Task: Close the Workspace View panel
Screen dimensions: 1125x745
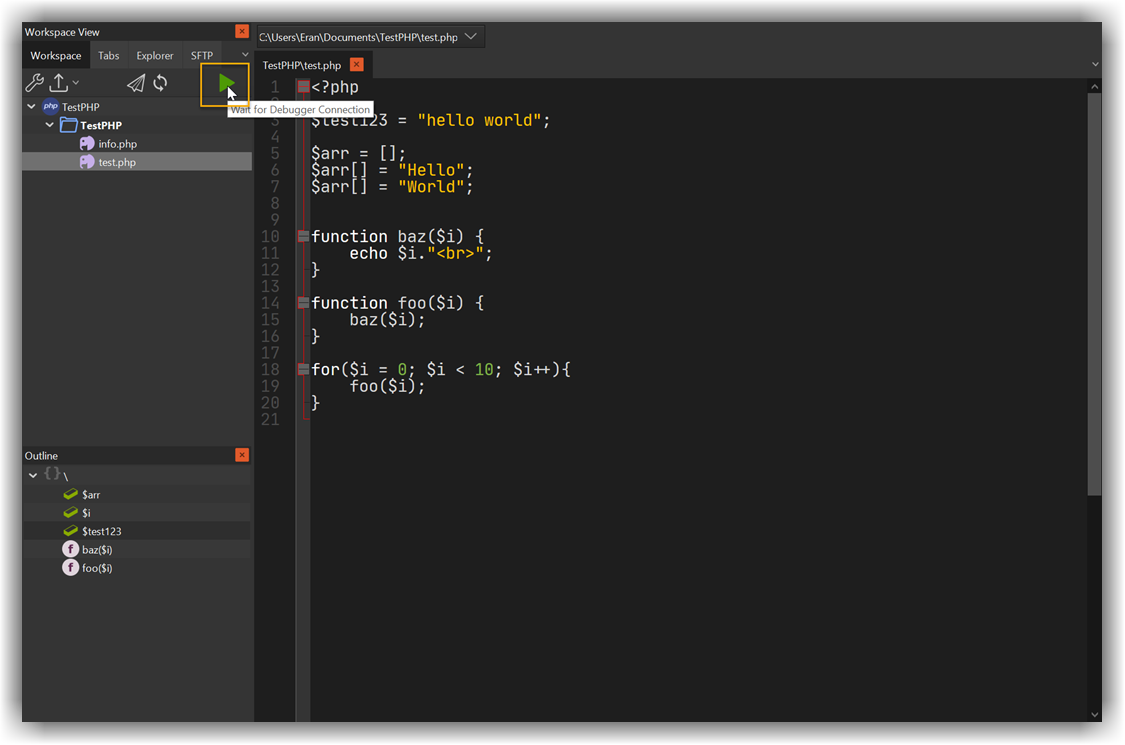Action: [242, 32]
